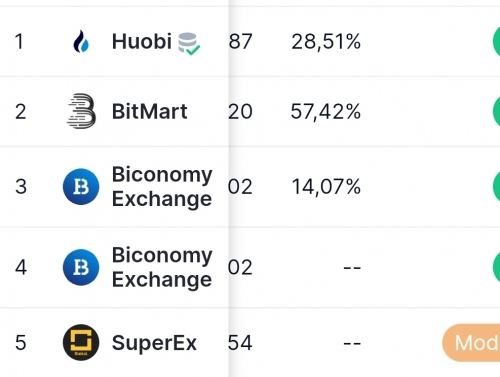500x377 pixels.
Task: Open the SuperEx exchange link
Action: tap(154, 343)
